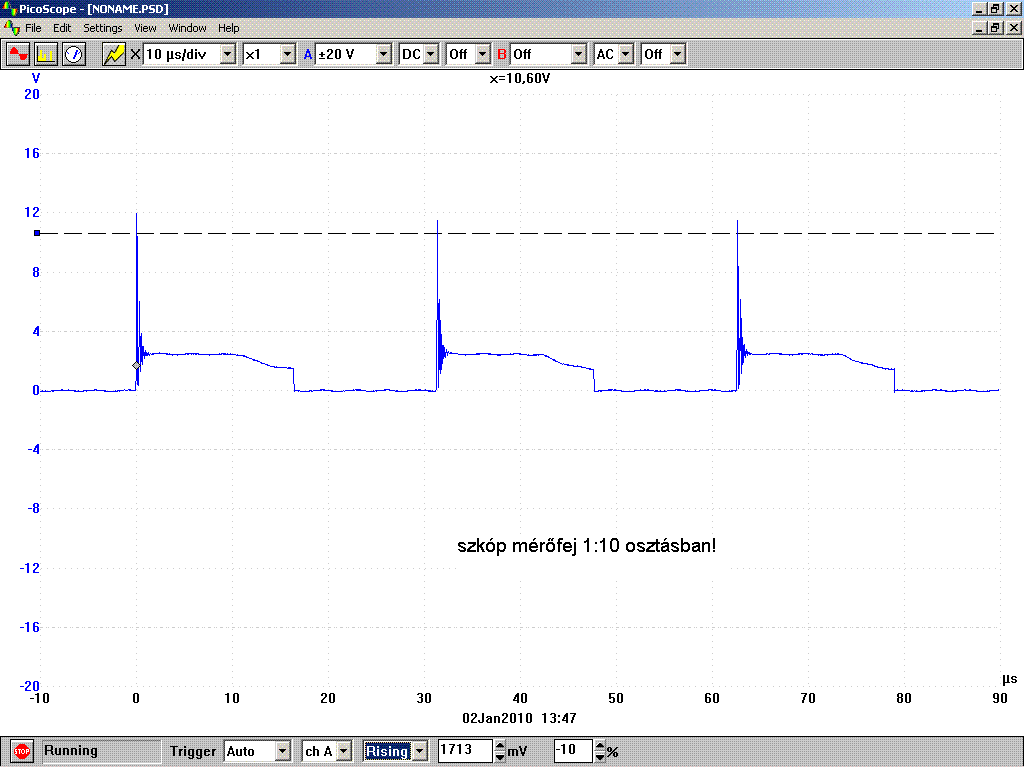Click the blue channel A label

pyautogui.click(x=308, y=54)
